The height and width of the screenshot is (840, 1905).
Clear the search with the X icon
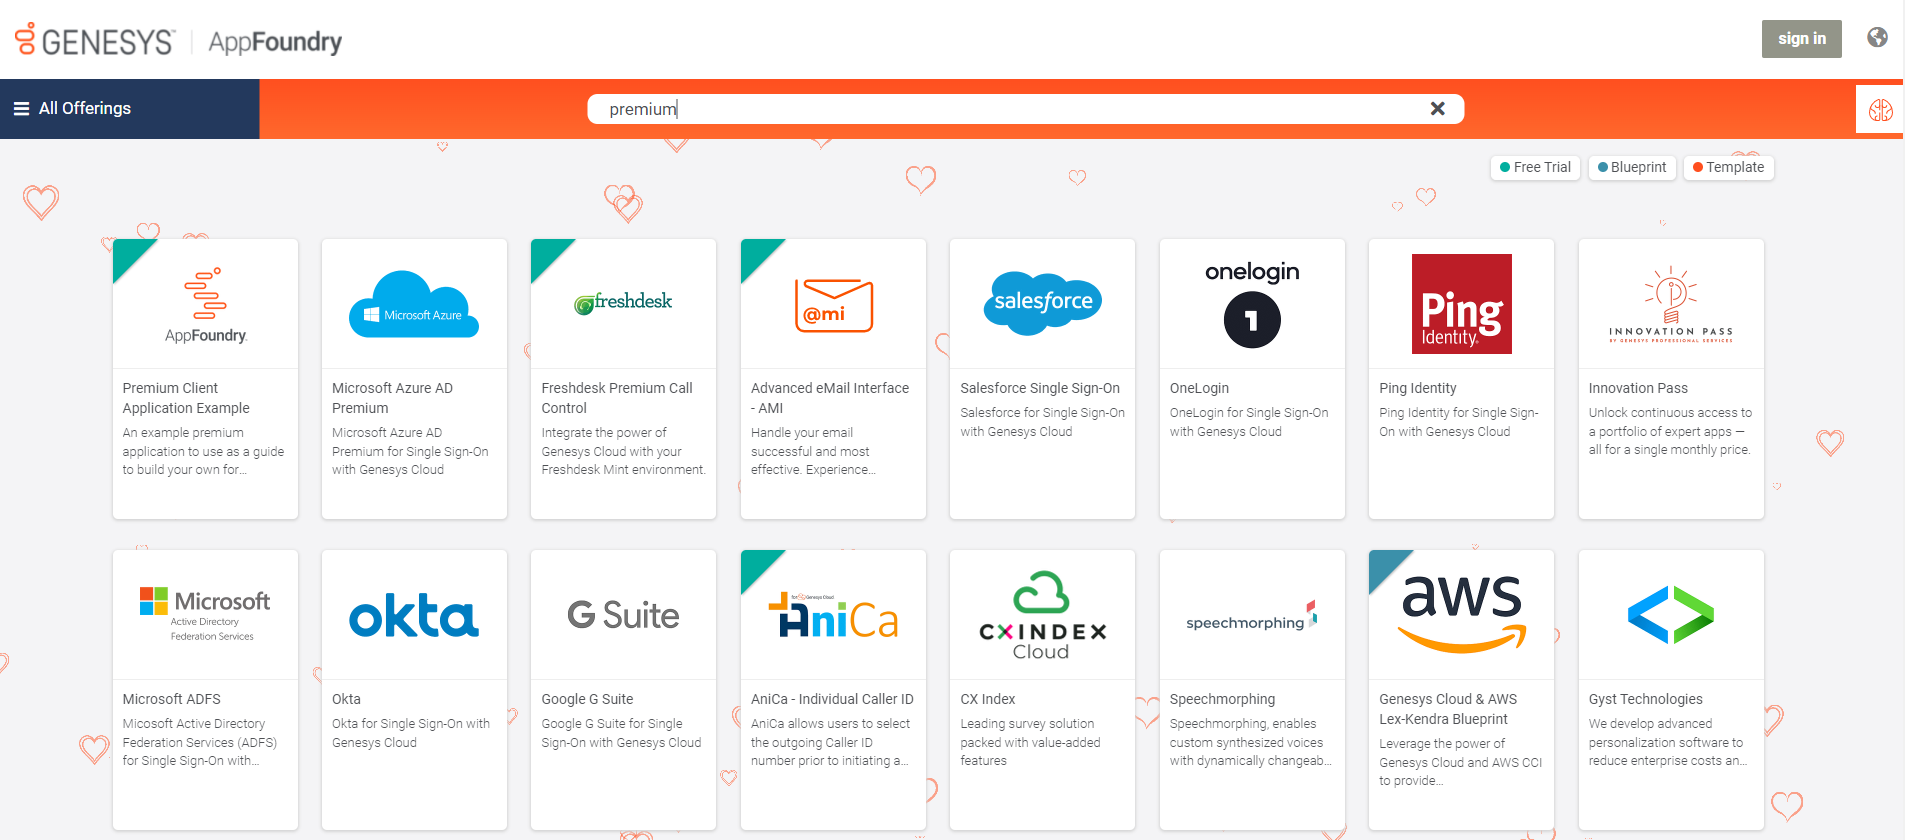click(1437, 109)
